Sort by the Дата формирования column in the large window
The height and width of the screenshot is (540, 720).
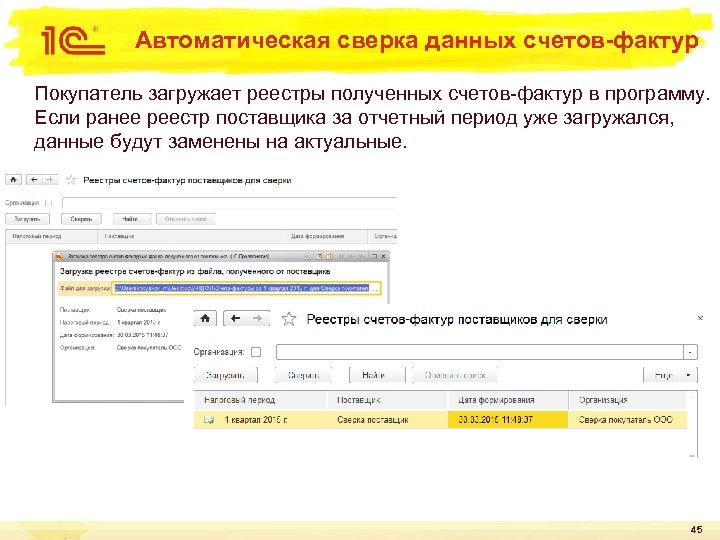[x=508, y=400]
